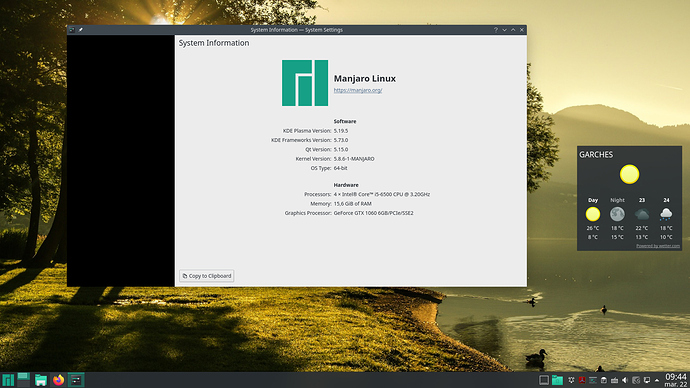Click the Memory value 15,6 GiB of RAM
The width and height of the screenshot is (690, 388).
pyautogui.click(x=352, y=204)
